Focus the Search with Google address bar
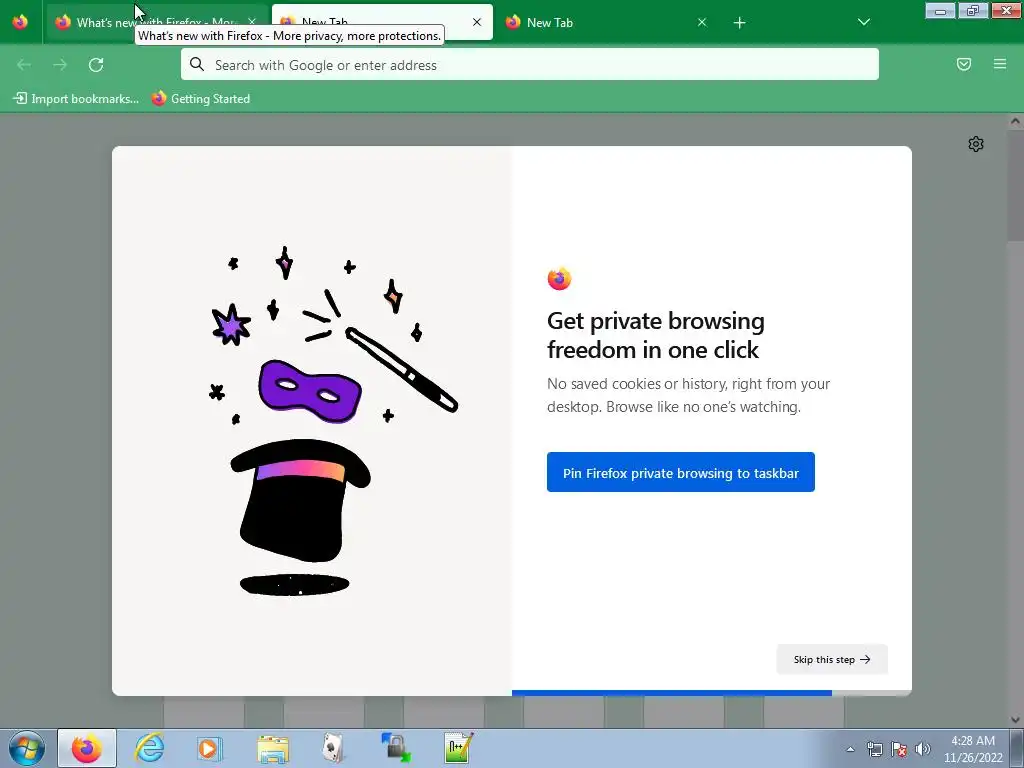 pos(530,65)
